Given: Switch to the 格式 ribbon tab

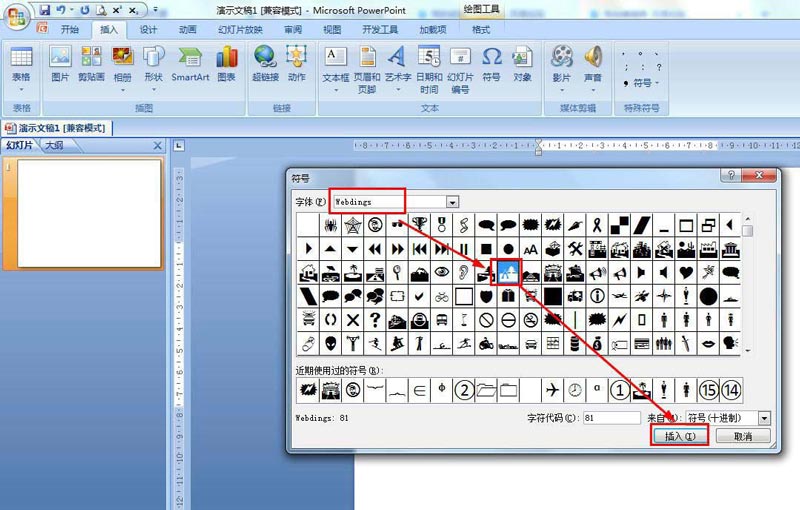Looking at the screenshot, I should [x=481, y=30].
